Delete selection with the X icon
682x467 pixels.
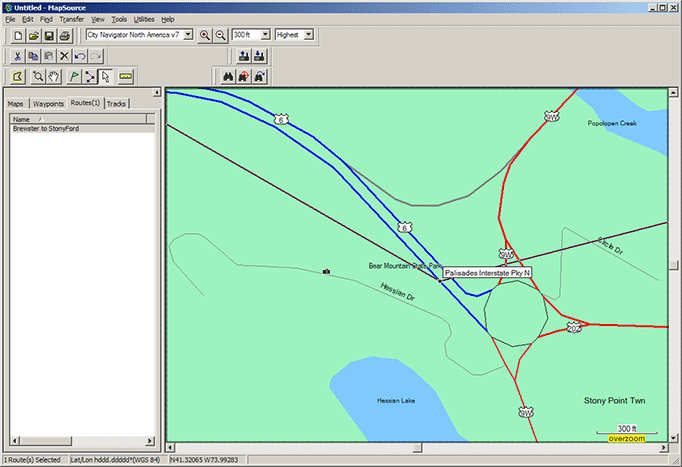(x=64, y=56)
